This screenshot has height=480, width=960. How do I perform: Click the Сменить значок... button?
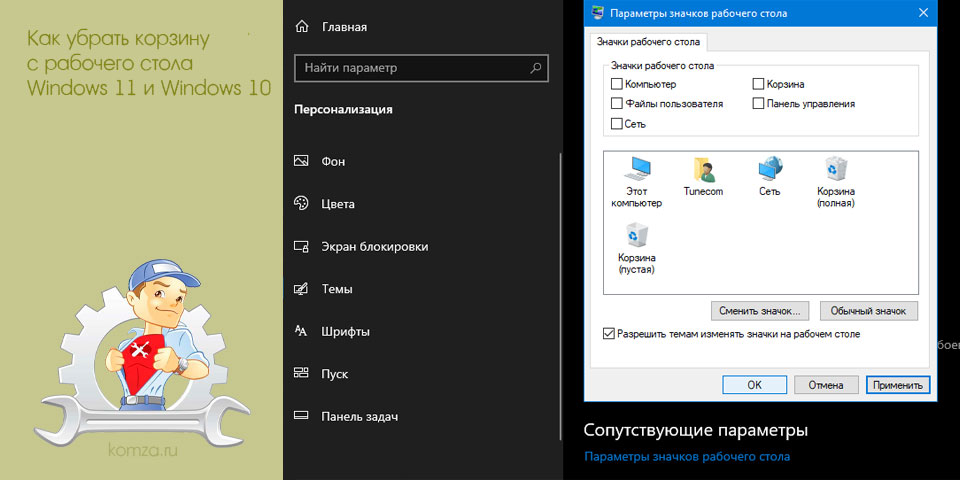point(760,310)
